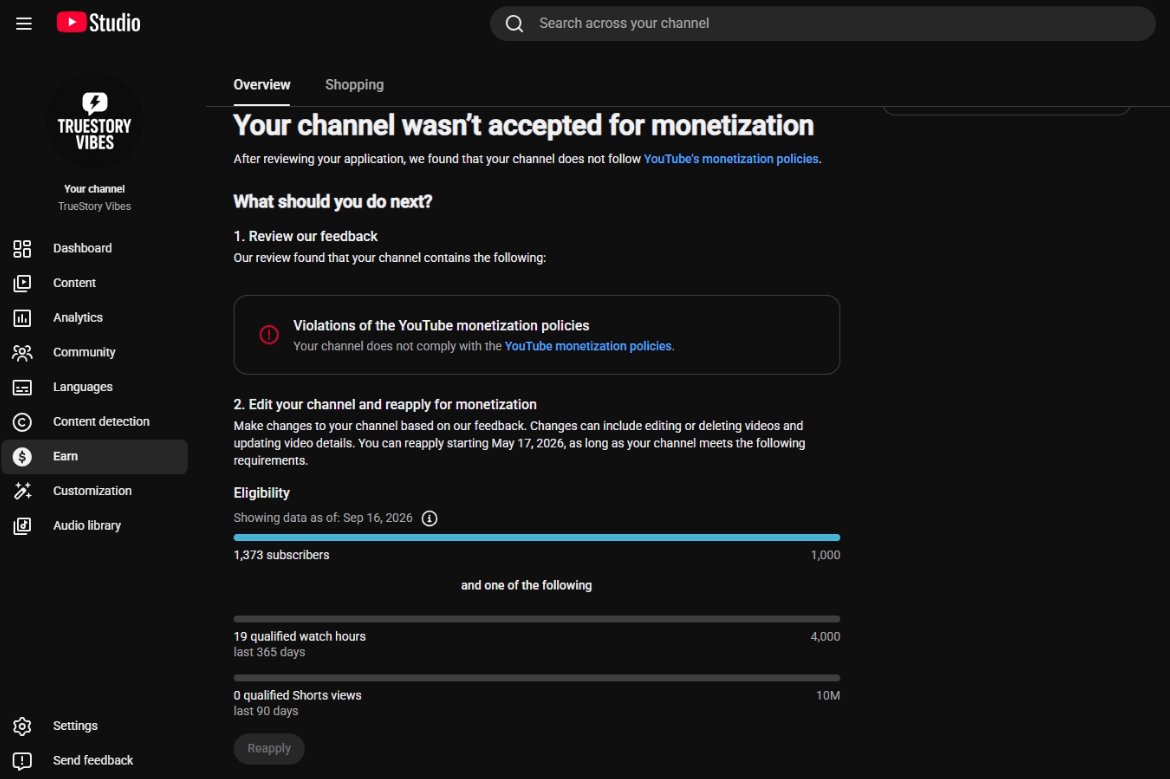The width and height of the screenshot is (1170, 779).
Task: Open Dashboard in the sidebar
Action: [x=95, y=248]
